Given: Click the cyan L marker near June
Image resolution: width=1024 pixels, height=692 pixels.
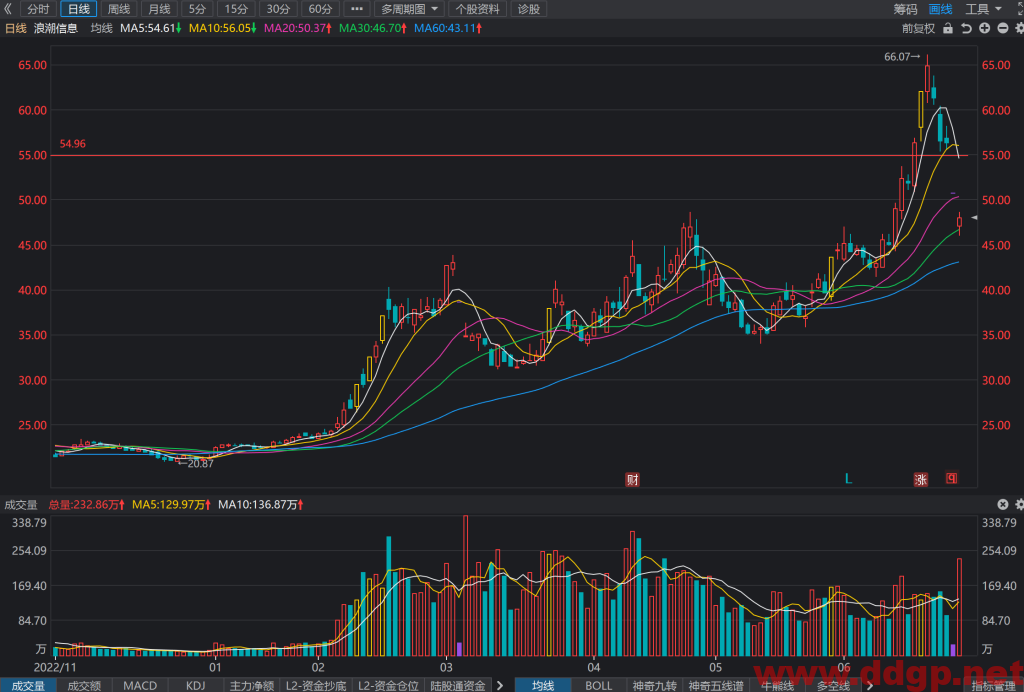Looking at the screenshot, I should (848, 479).
